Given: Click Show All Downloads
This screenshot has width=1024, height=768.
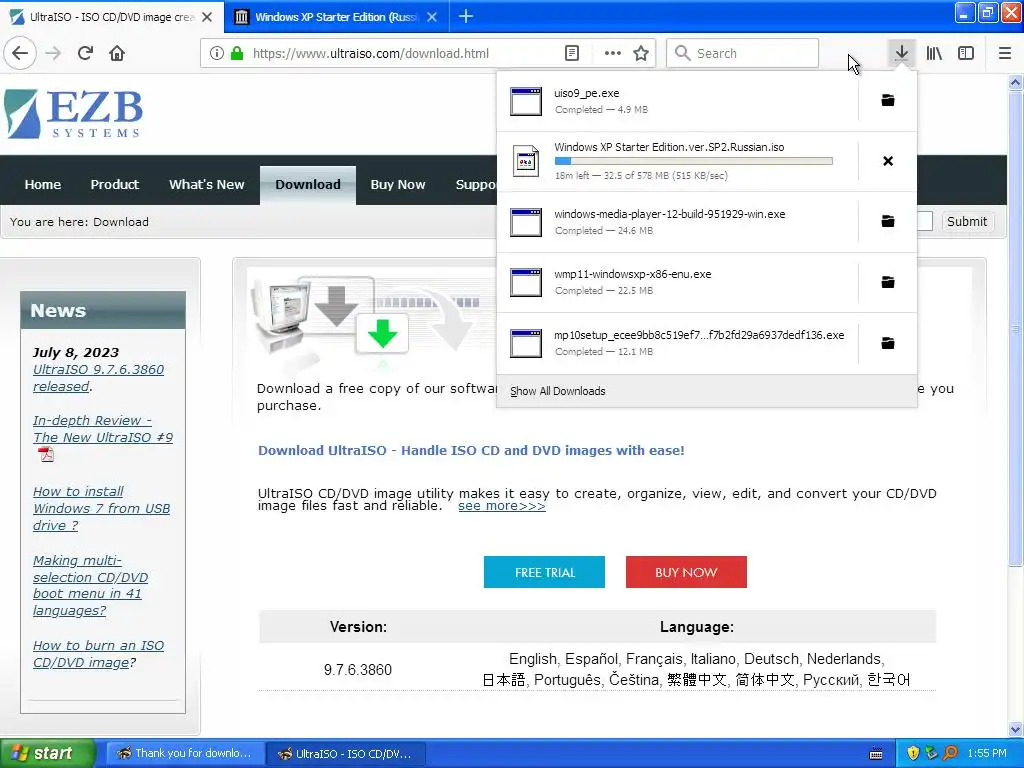Looking at the screenshot, I should coord(558,391).
